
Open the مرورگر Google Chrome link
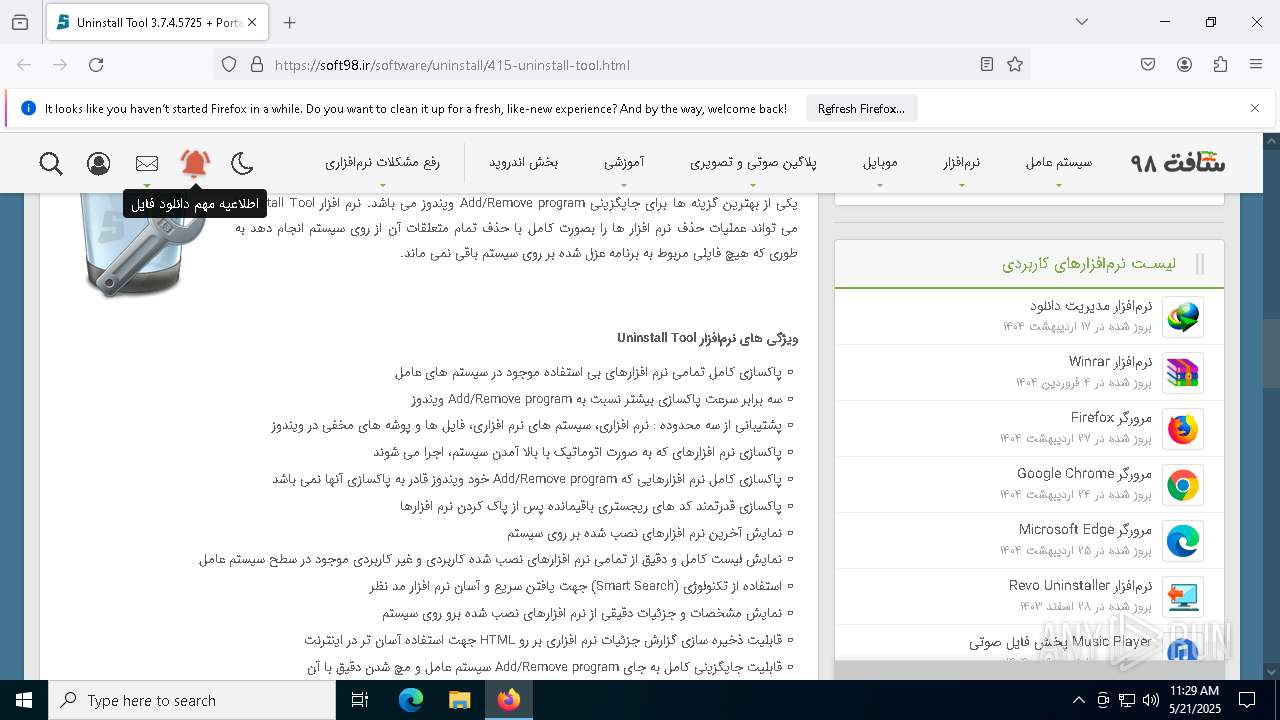point(1085,473)
